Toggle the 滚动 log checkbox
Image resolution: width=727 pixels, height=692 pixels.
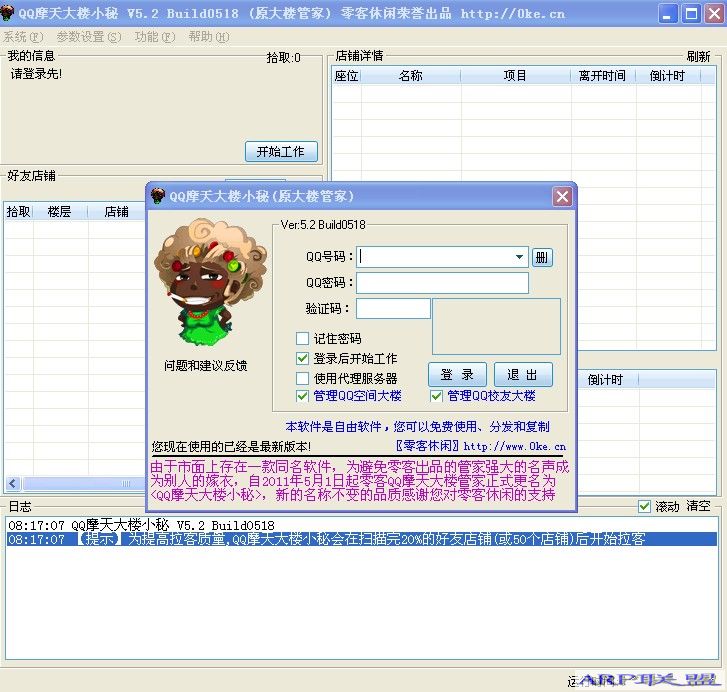[x=644, y=506]
